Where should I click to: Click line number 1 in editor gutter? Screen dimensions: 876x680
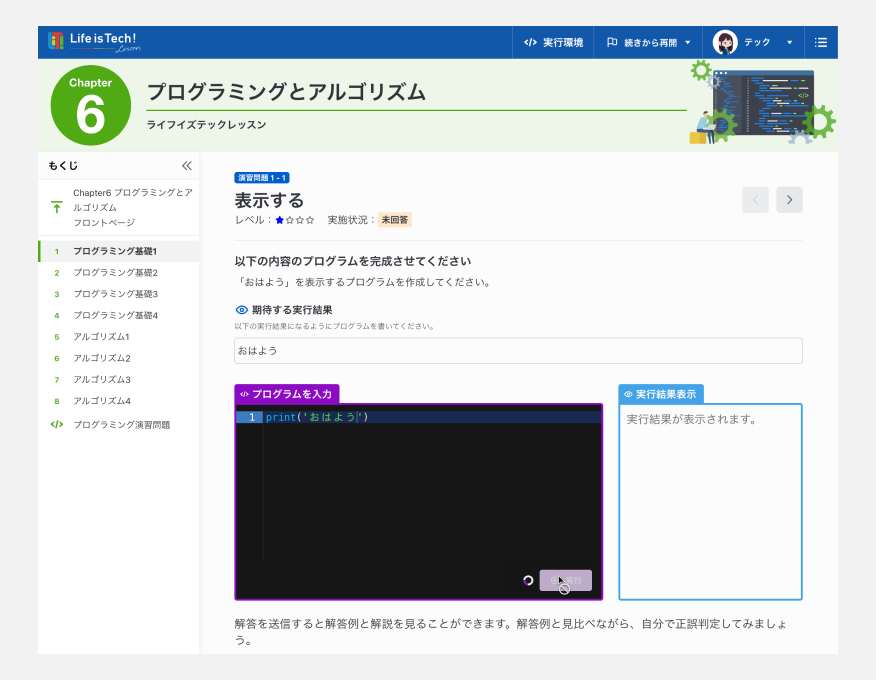coord(251,417)
